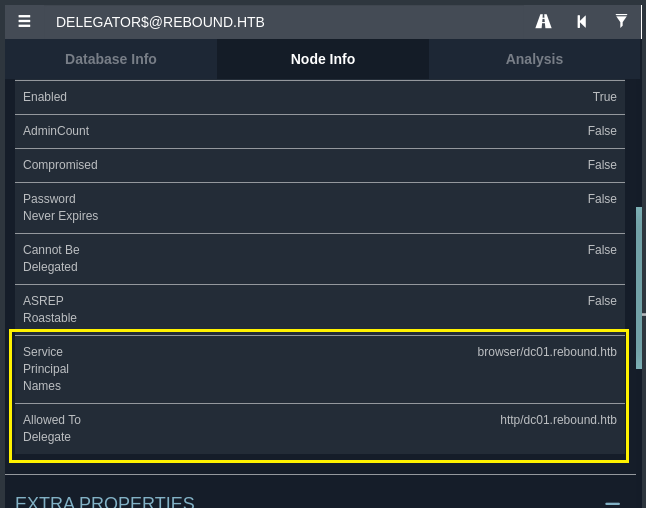
Task: Click the http/dc01.rebound.htb delegation value
Action: coord(558,420)
